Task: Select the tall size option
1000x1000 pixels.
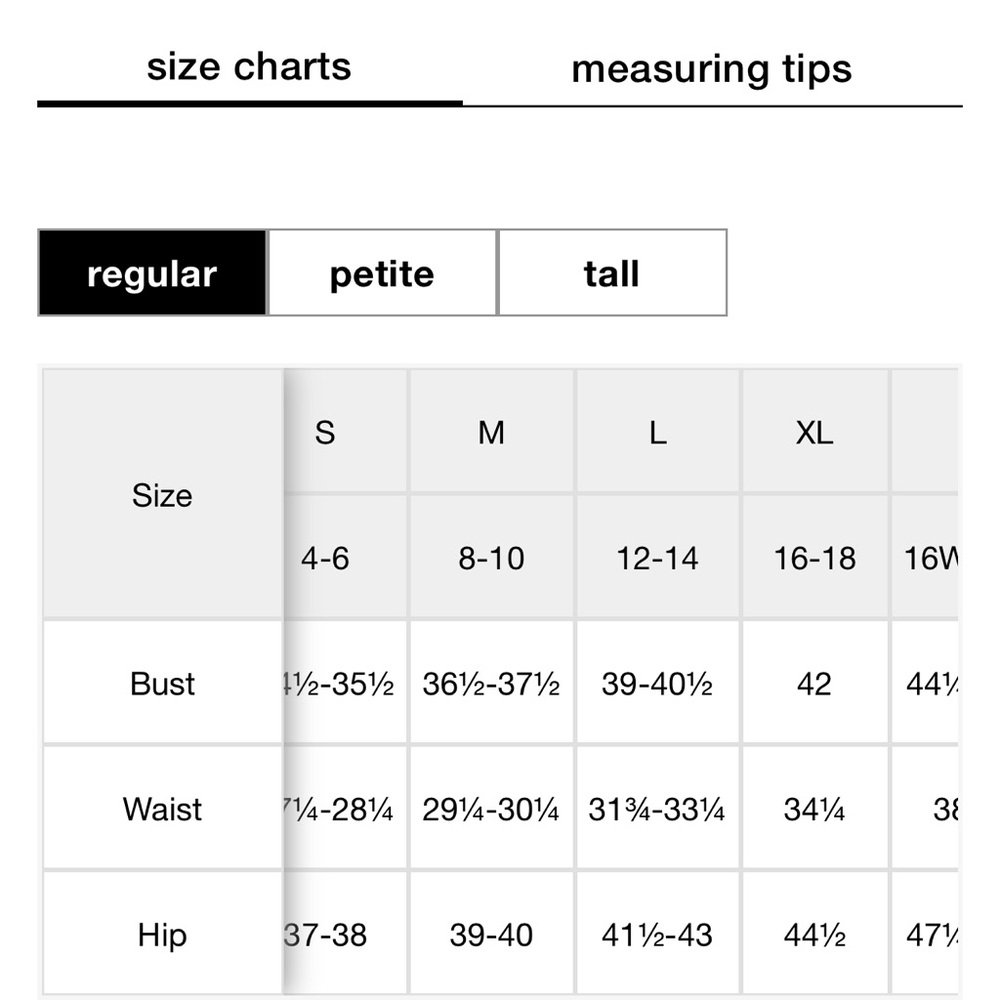Action: click(x=612, y=273)
